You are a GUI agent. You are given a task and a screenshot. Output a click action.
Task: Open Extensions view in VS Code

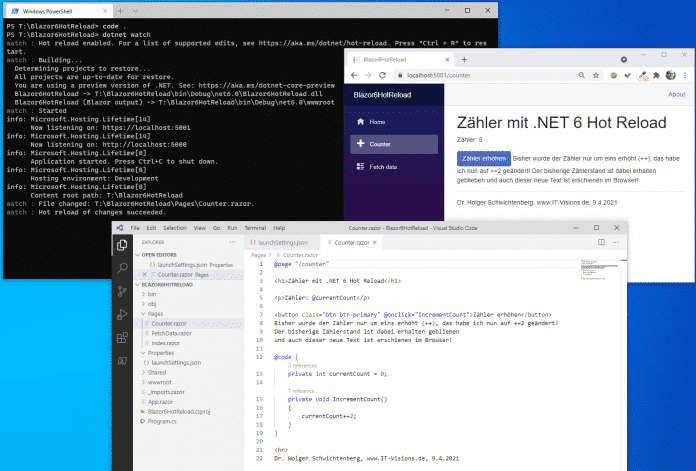(122, 337)
